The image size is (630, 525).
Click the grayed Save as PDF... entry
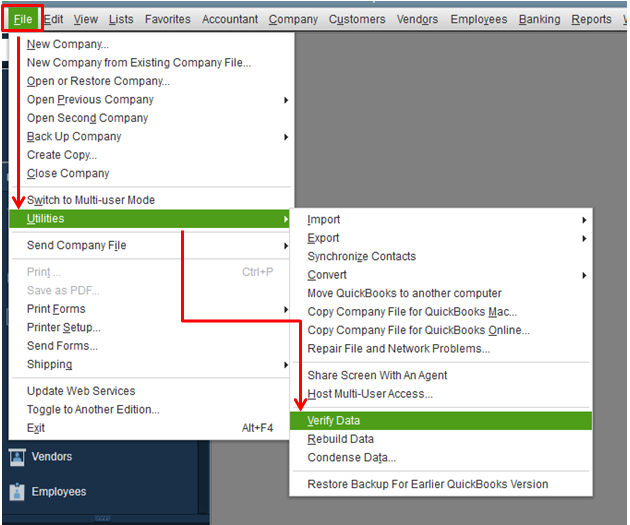(x=150, y=290)
